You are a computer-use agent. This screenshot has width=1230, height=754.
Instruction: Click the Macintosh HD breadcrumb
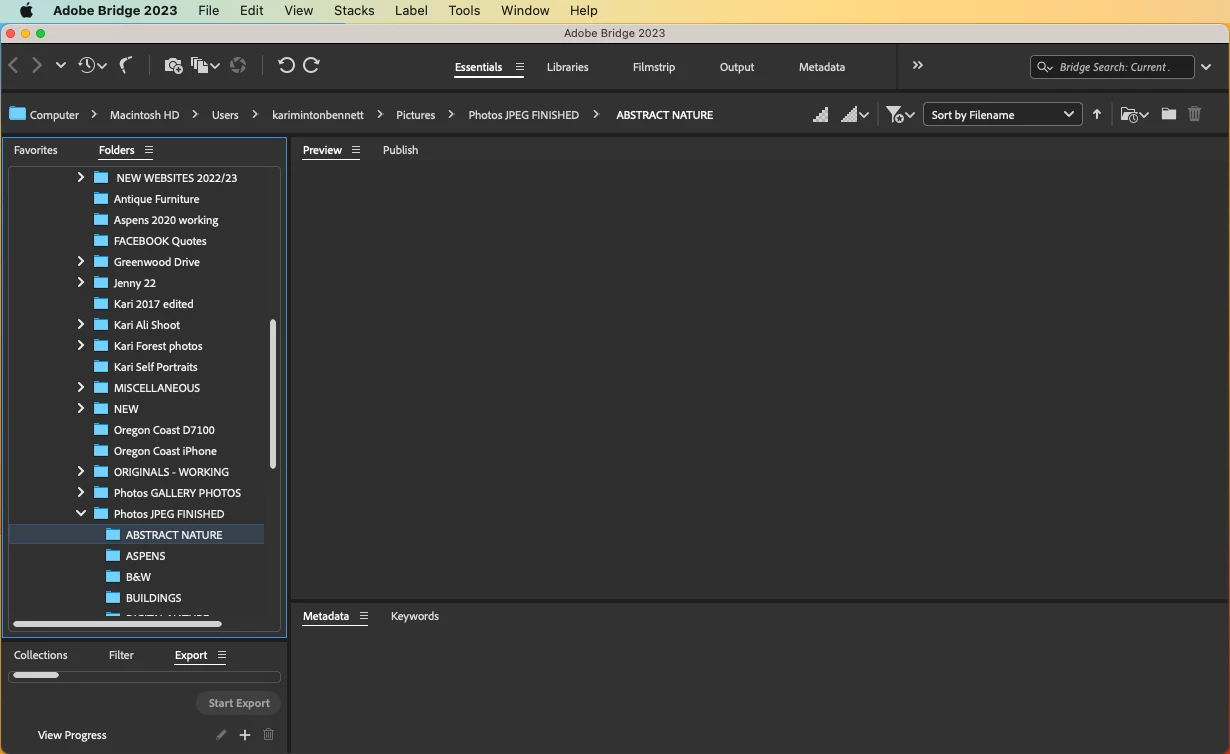144,115
